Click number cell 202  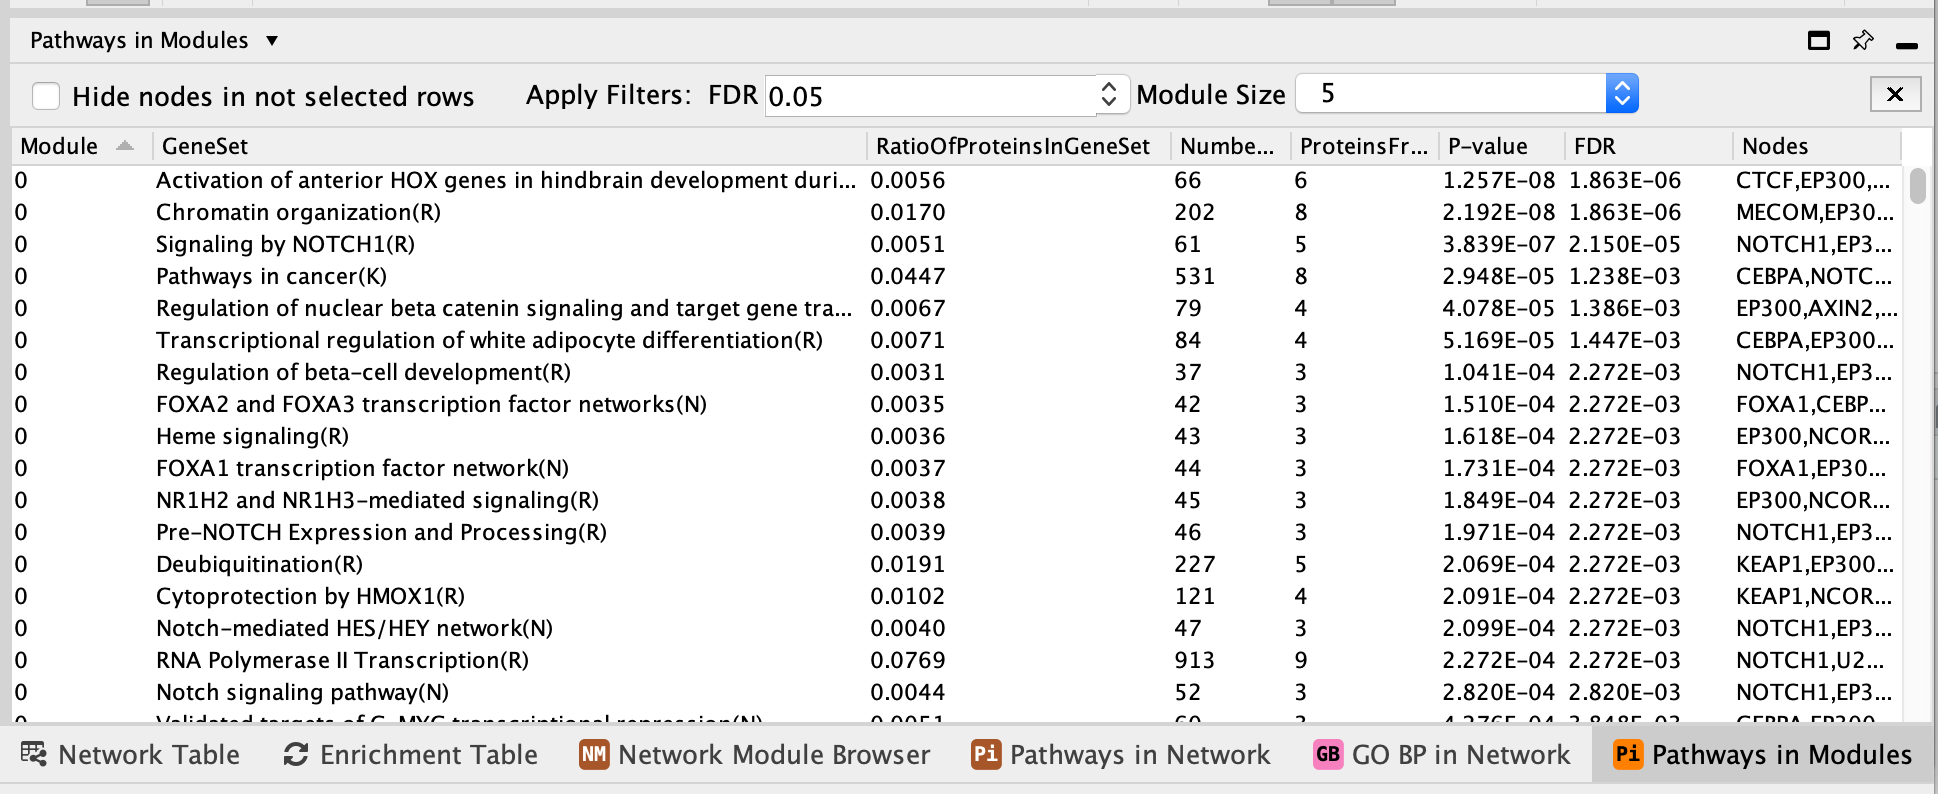tap(1195, 212)
